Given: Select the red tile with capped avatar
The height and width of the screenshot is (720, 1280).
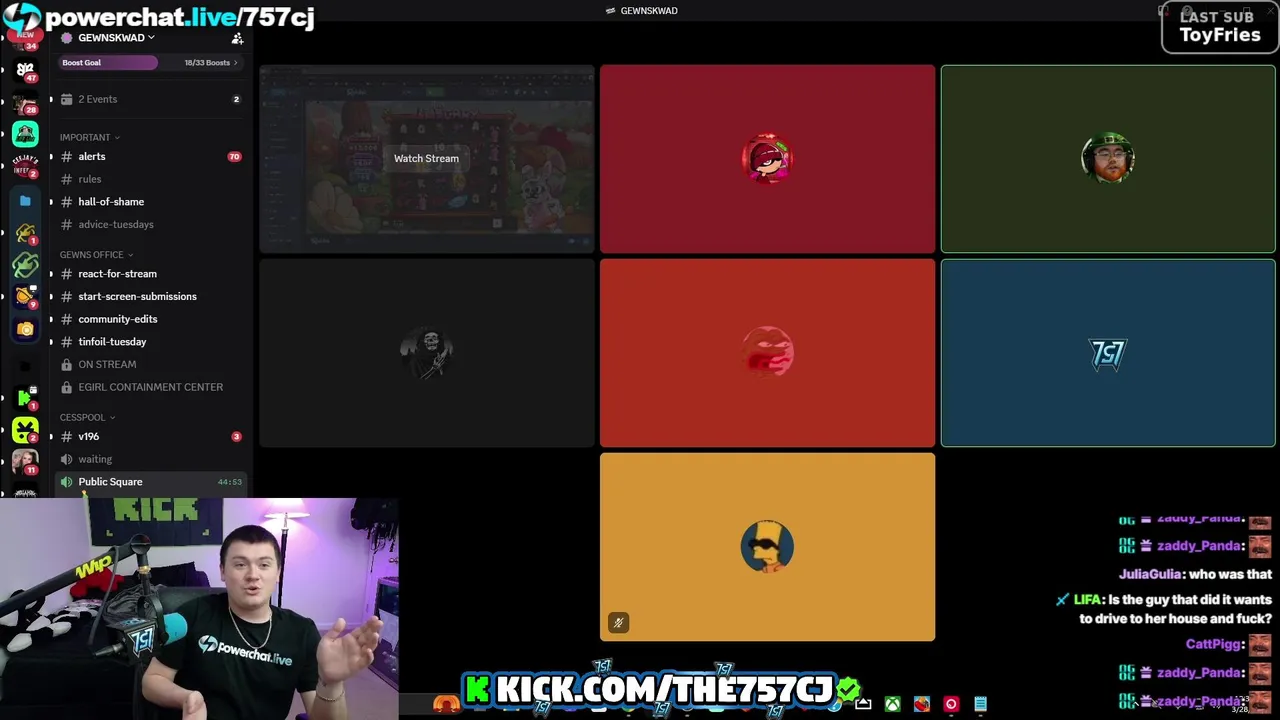Looking at the screenshot, I should coord(767,158).
